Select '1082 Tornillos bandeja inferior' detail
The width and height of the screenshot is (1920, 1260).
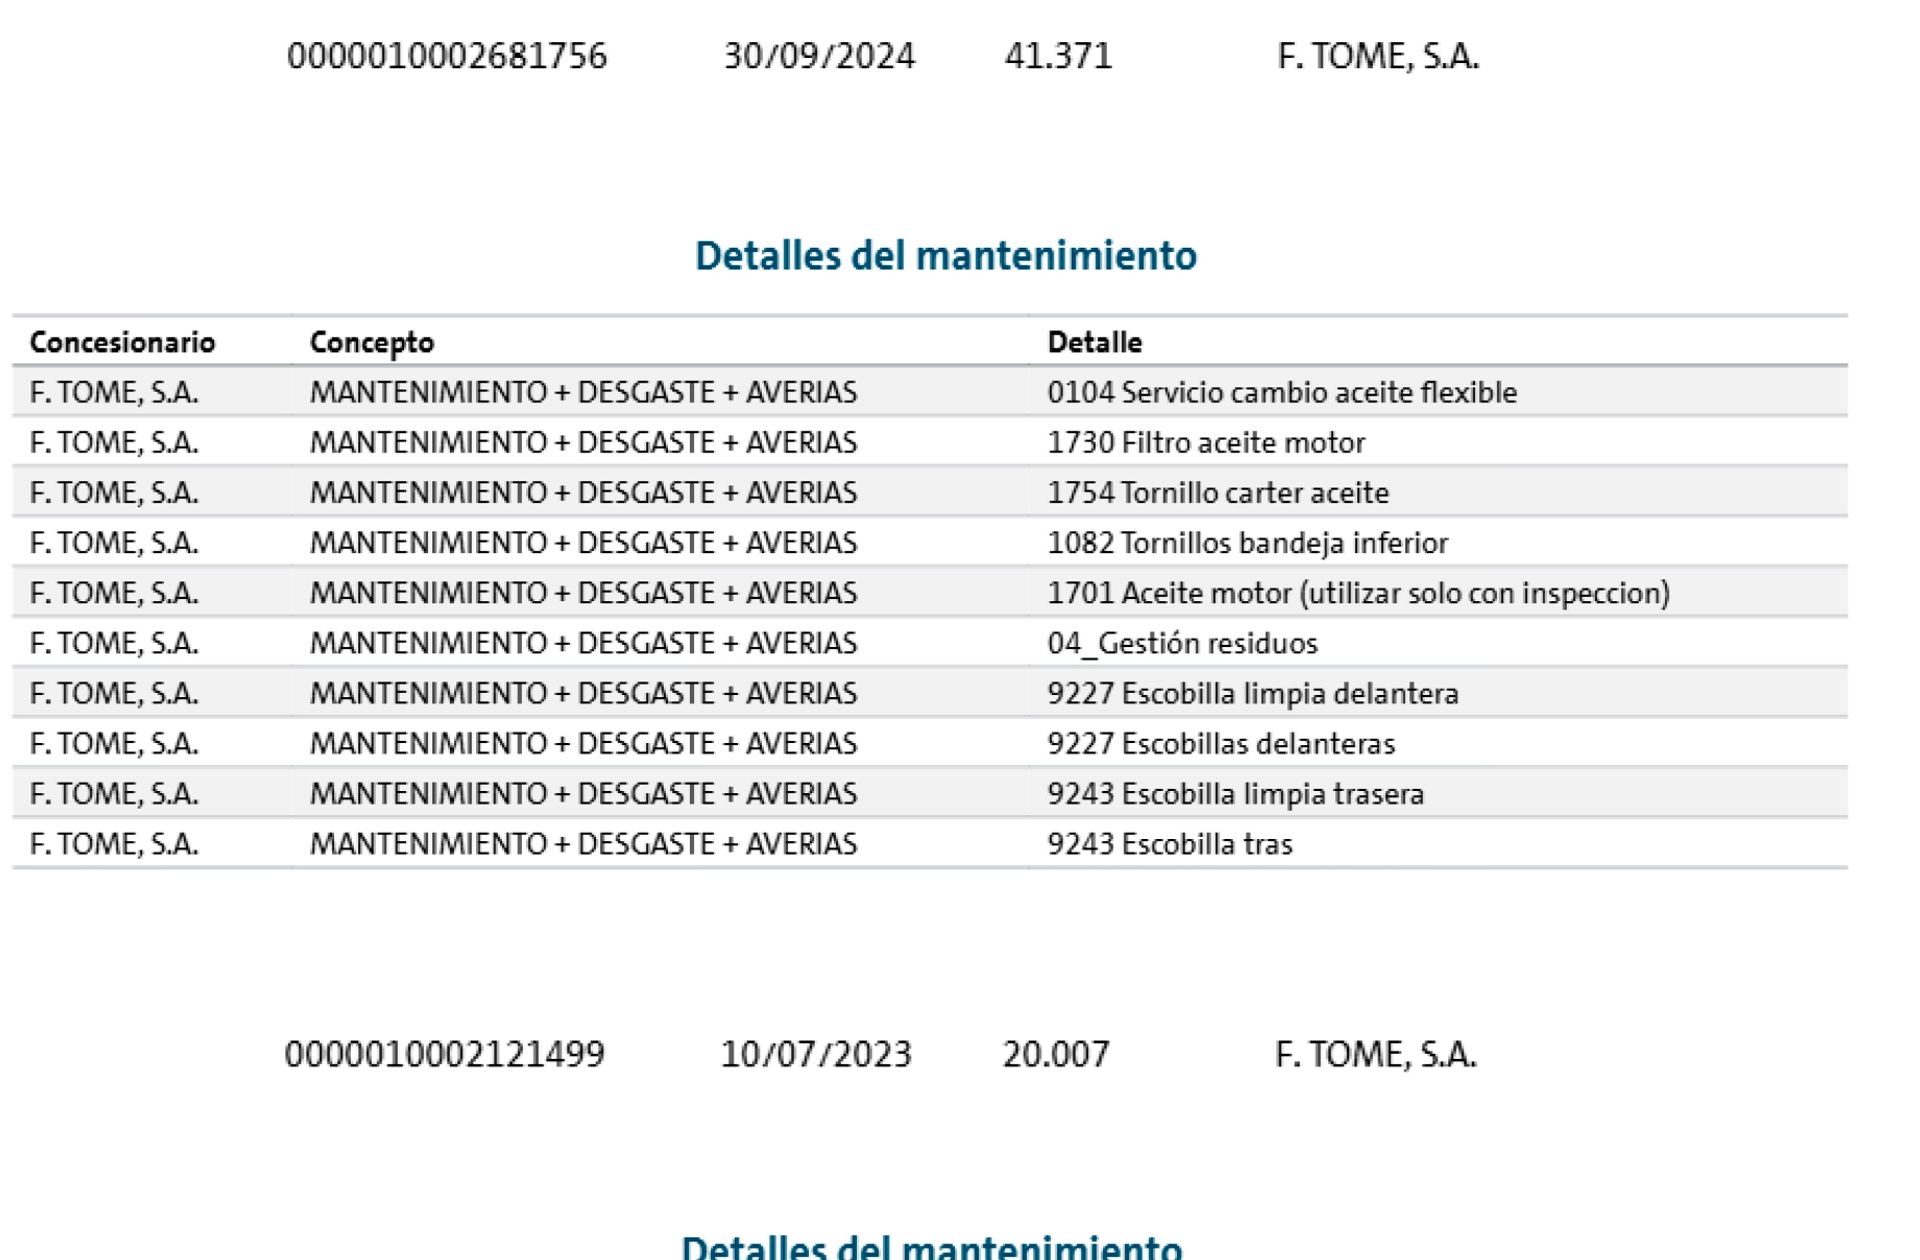click(x=1247, y=542)
